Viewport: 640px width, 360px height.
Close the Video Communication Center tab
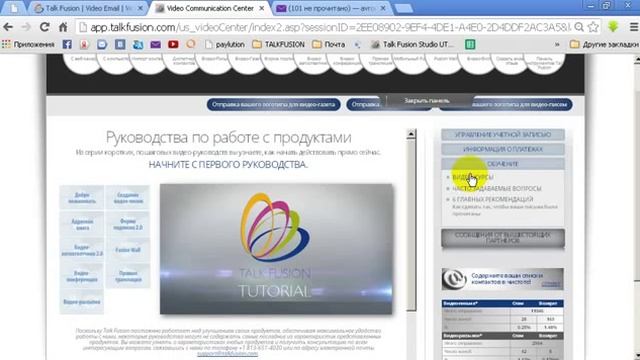click(262, 8)
